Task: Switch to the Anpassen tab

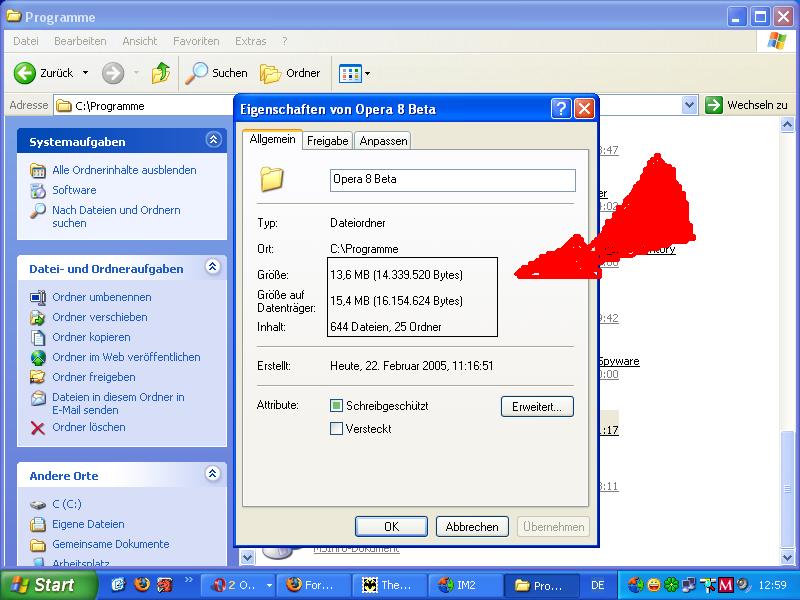Action: (383, 141)
